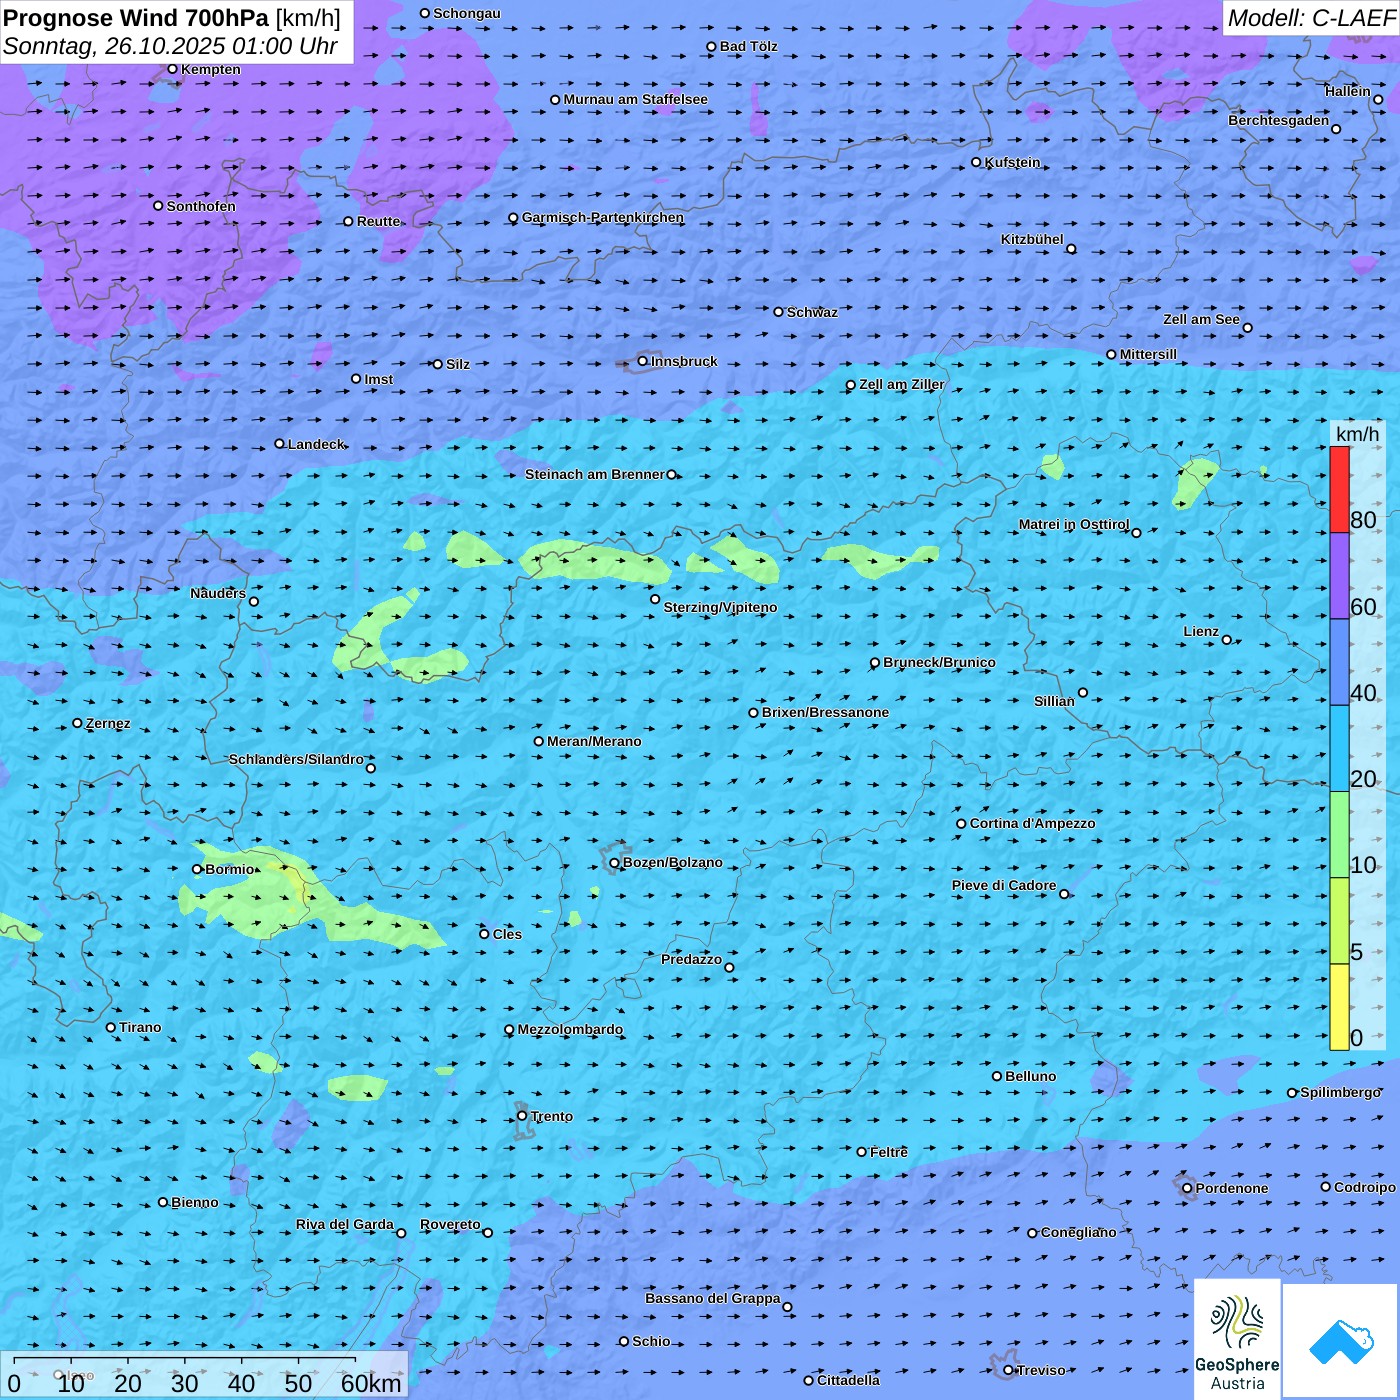This screenshot has width=1400, height=1400.
Task: Click the 'Conegliano' label
Action: click(x=1078, y=1232)
